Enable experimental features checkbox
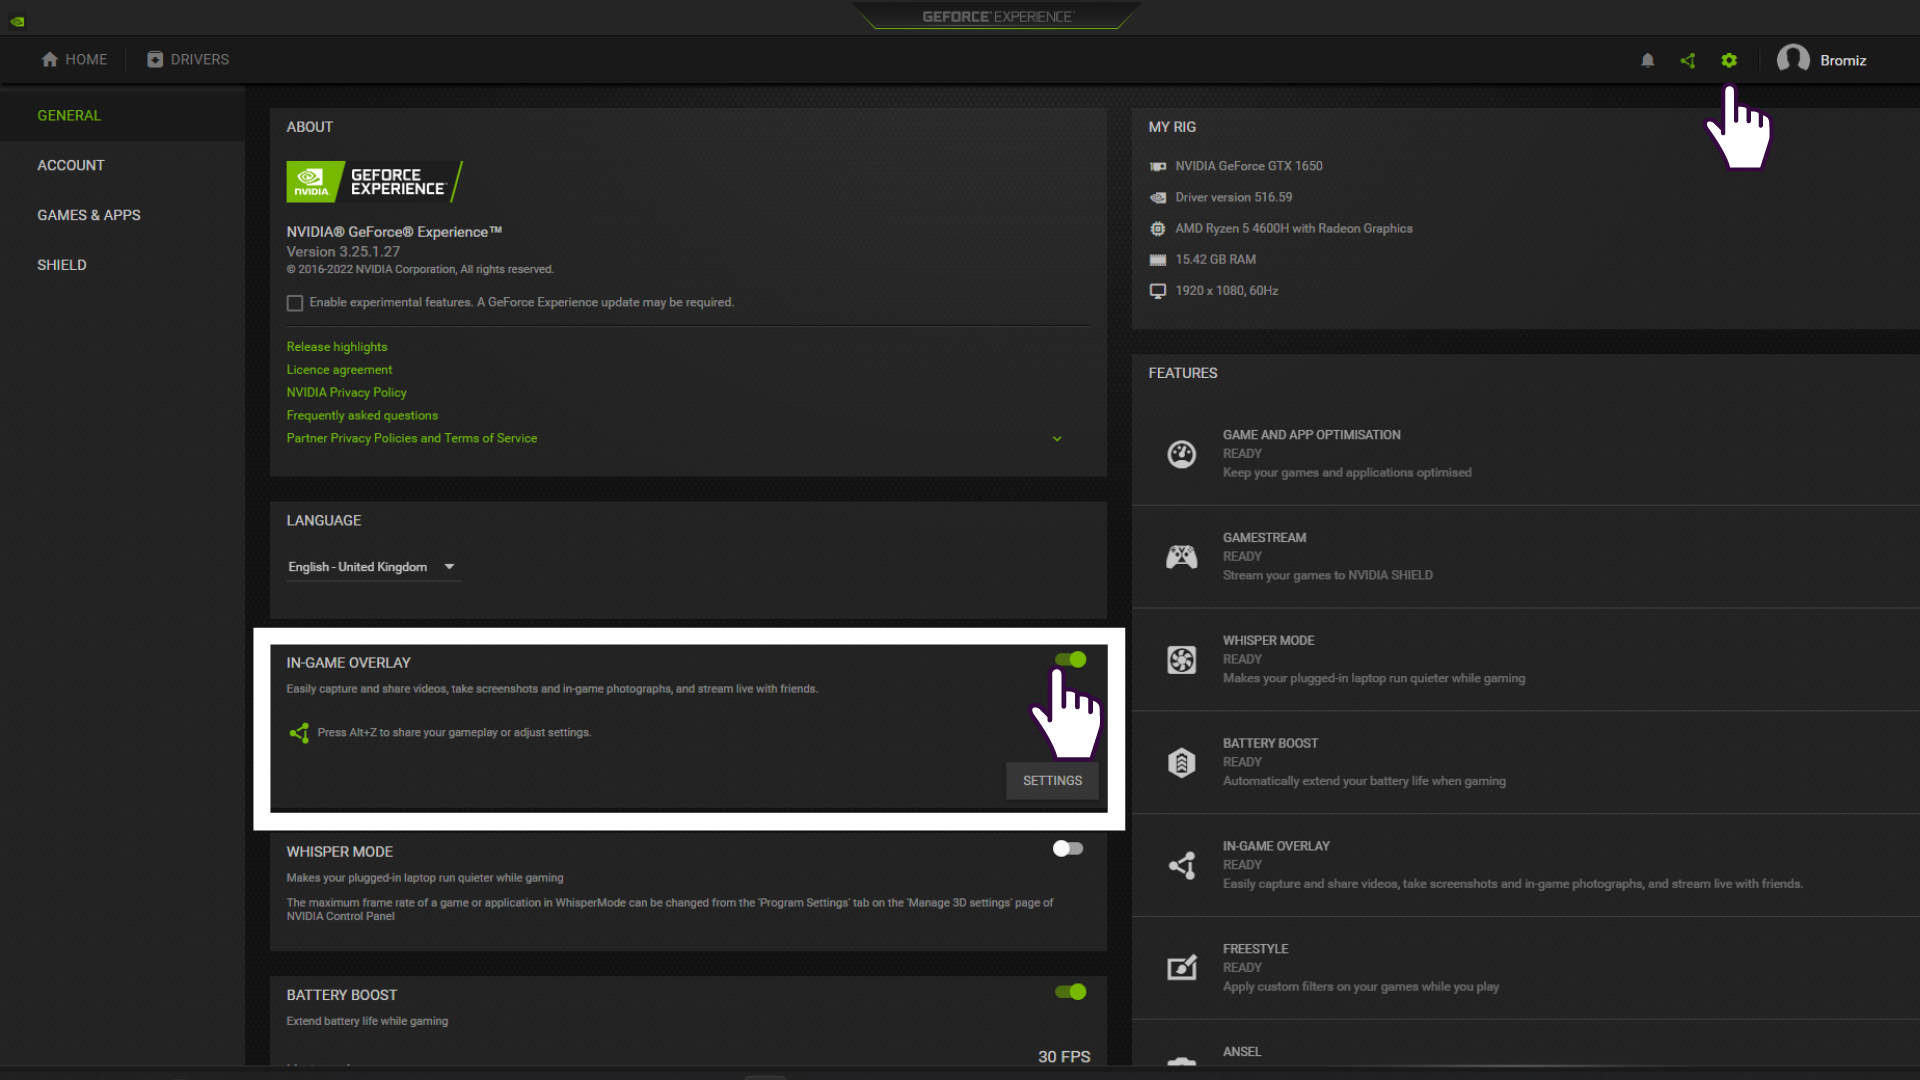The height and width of the screenshot is (1080, 1920). [x=295, y=303]
